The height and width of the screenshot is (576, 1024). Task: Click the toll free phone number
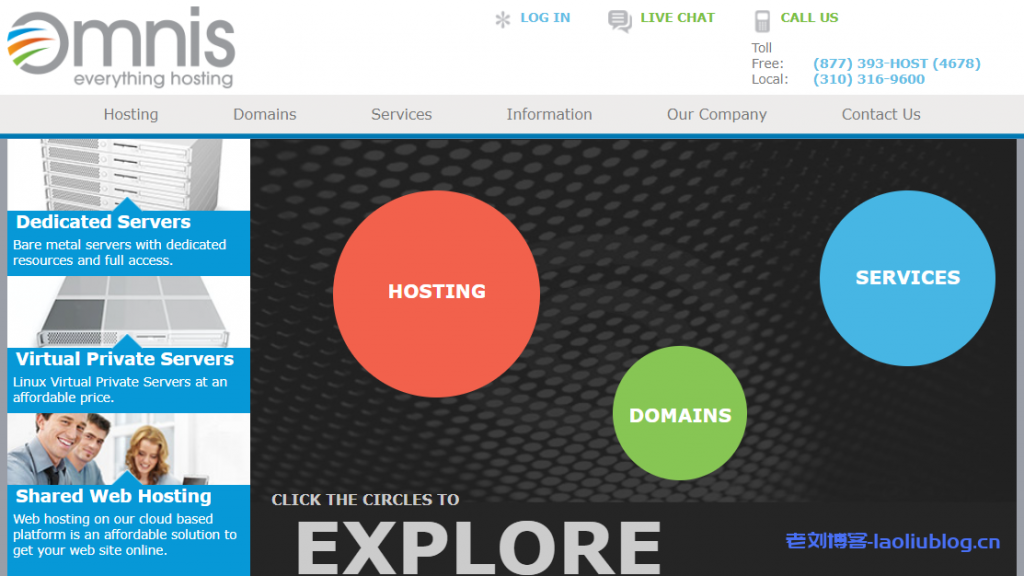click(x=896, y=63)
